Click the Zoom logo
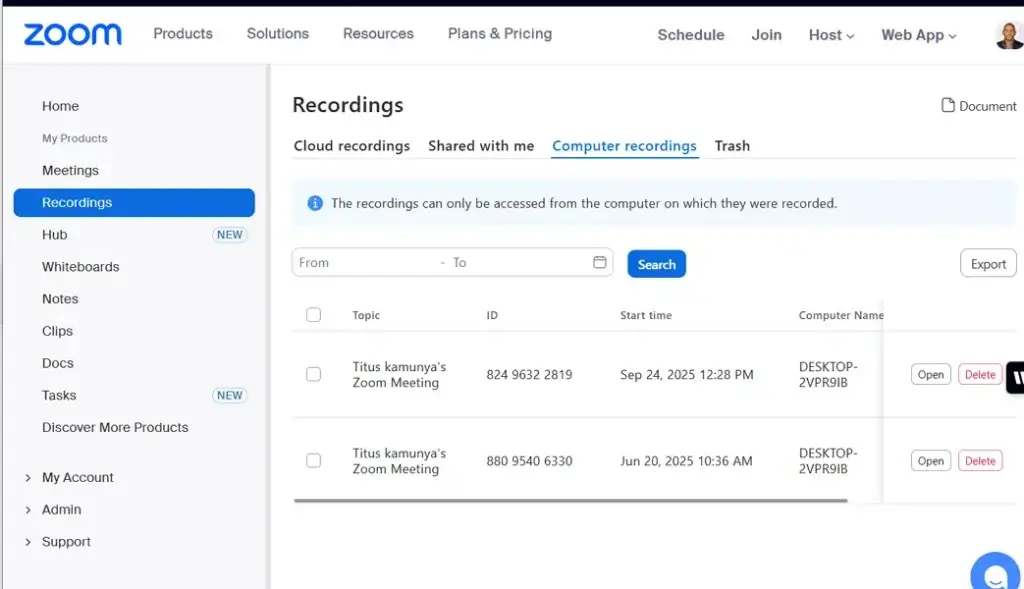The width and height of the screenshot is (1024, 589). (73, 35)
